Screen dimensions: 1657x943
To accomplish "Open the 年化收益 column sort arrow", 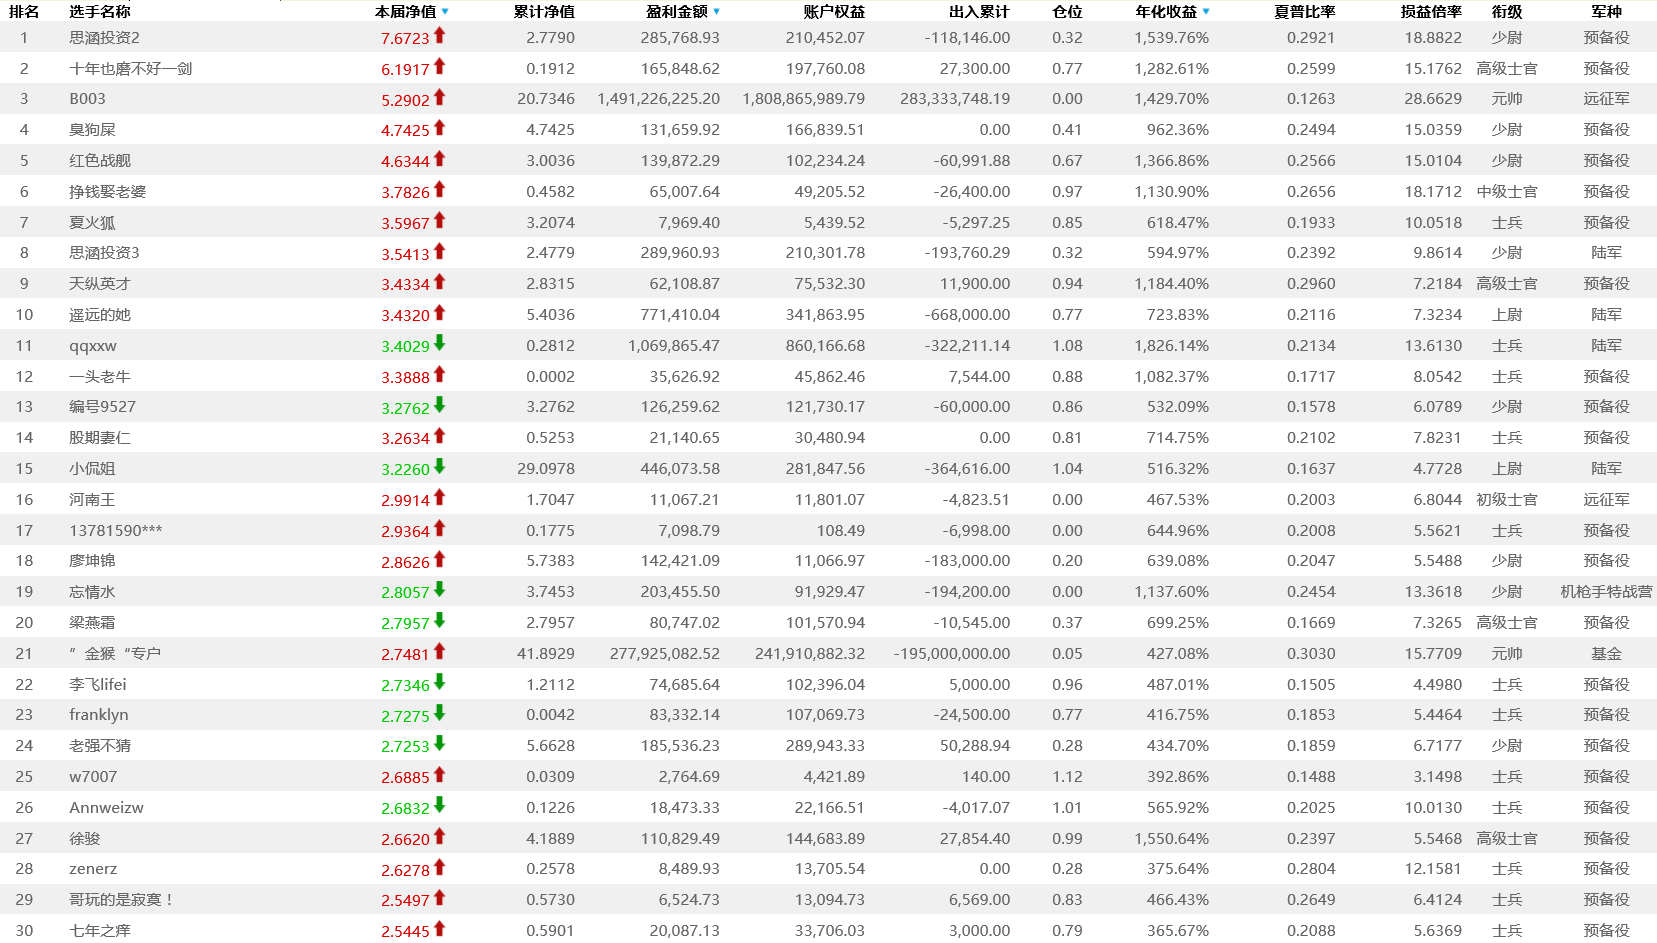I will [x=1206, y=12].
